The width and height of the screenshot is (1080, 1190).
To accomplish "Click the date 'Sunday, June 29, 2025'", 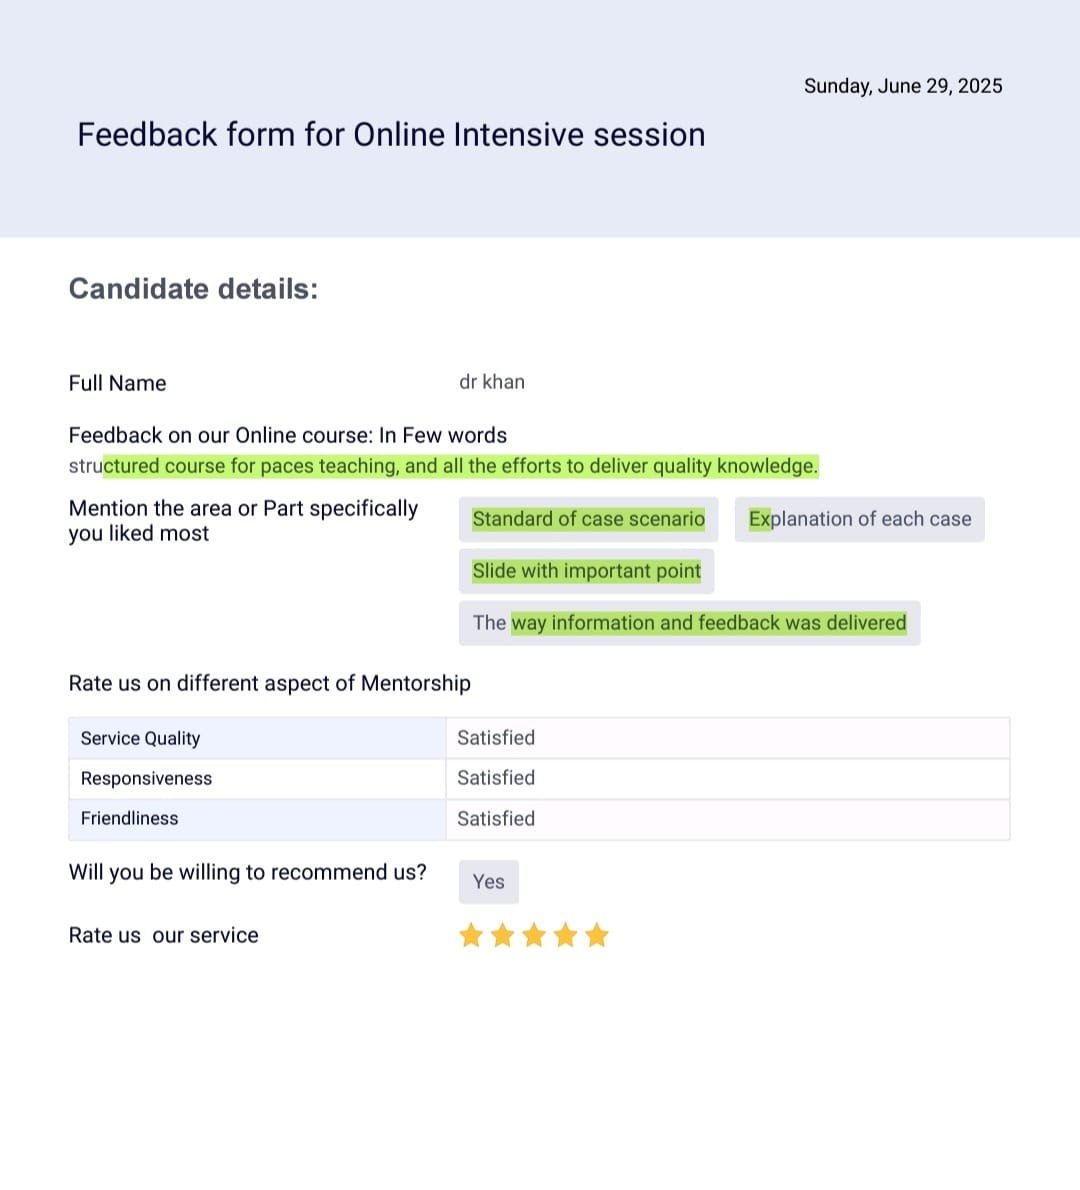I will point(902,86).
